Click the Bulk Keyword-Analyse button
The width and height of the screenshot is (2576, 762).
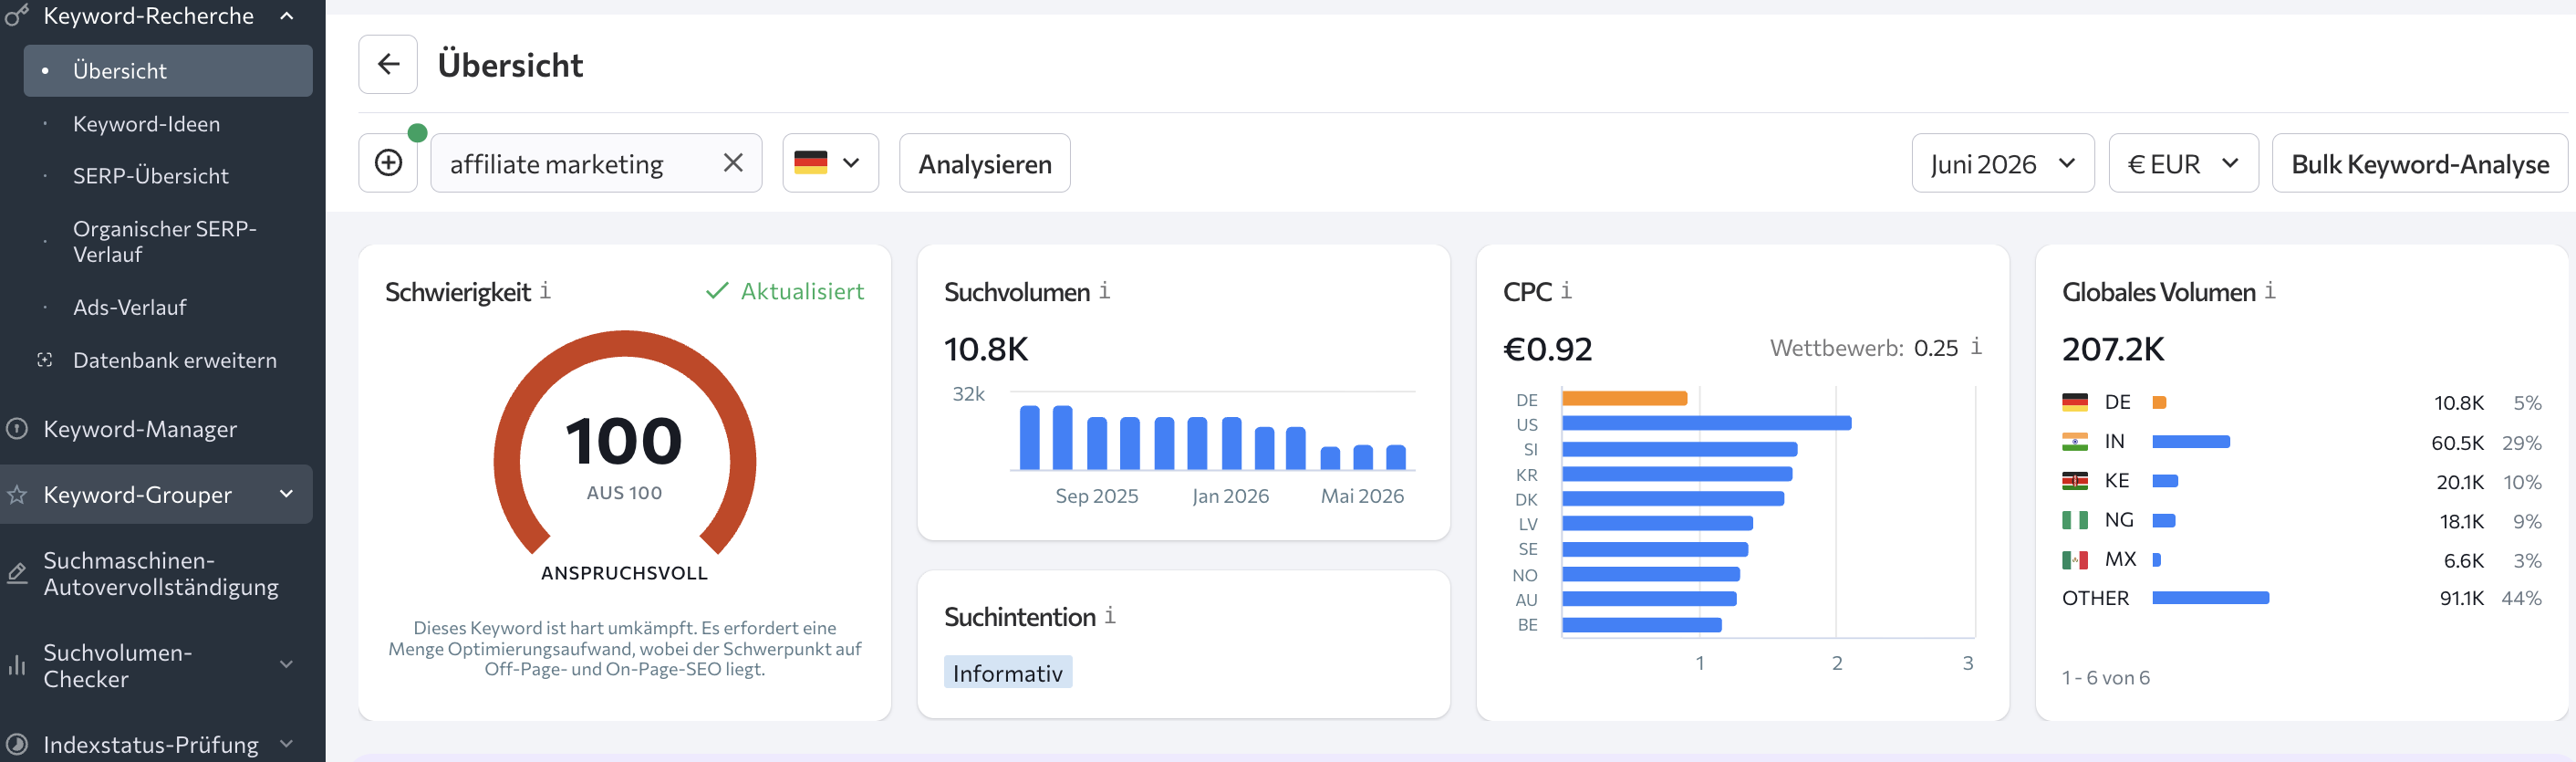(x=2420, y=163)
